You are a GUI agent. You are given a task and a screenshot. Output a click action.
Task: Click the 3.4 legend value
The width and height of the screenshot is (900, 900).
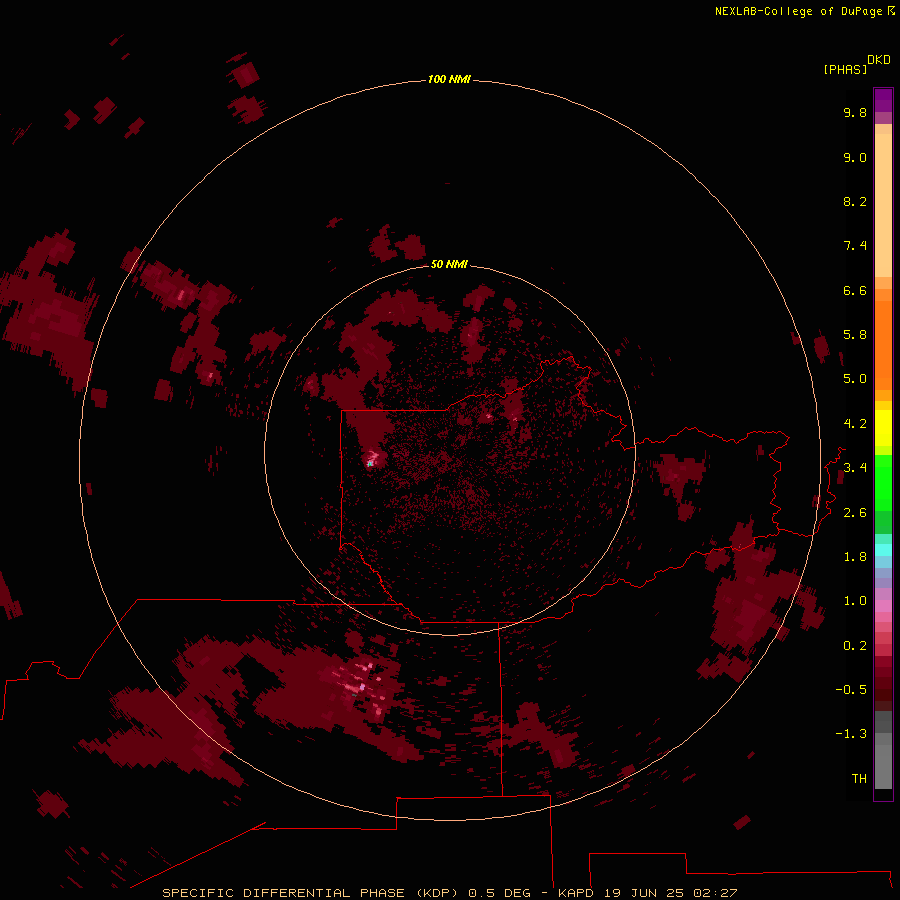tap(855, 467)
